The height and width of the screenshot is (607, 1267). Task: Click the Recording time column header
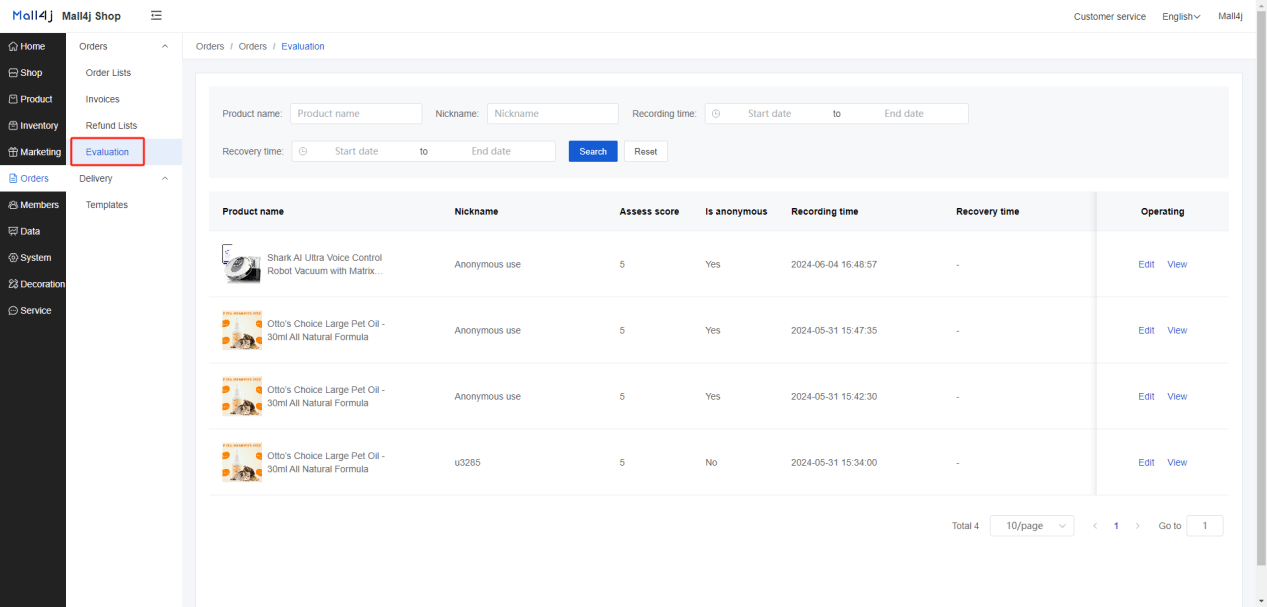tap(824, 212)
